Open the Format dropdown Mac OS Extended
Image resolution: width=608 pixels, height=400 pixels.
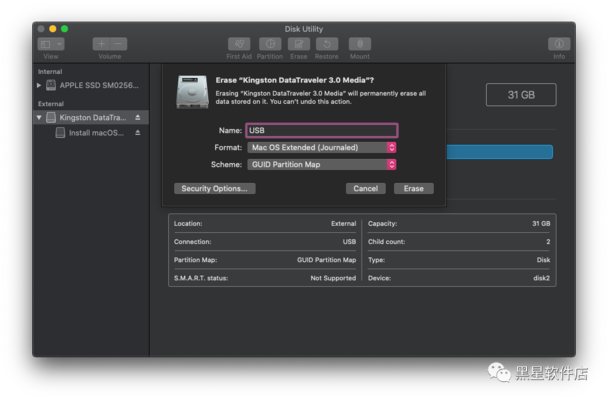coord(322,147)
